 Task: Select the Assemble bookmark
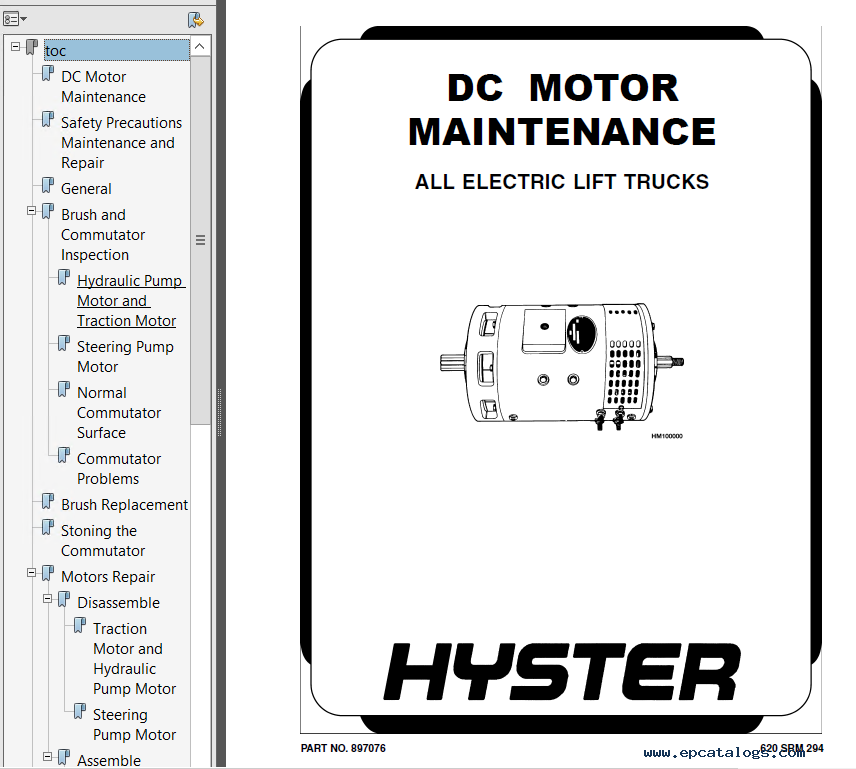[x=109, y=760]
